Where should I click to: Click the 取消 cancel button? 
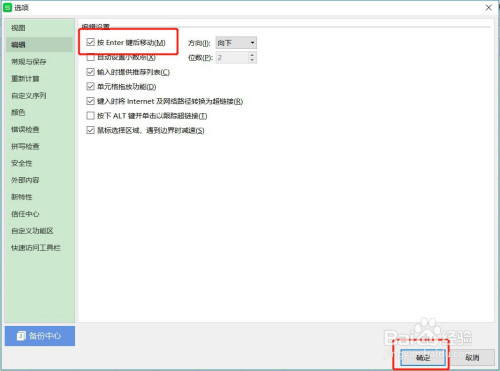472,358
